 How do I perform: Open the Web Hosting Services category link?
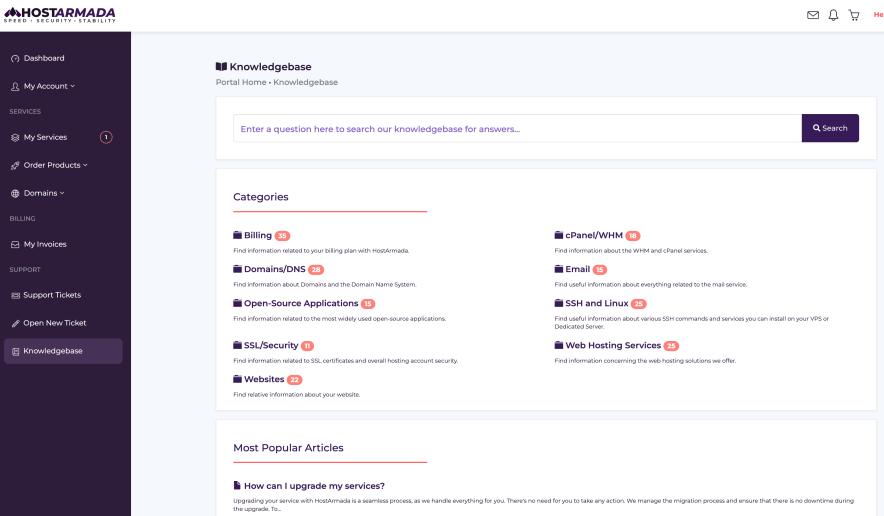point(613,345)
